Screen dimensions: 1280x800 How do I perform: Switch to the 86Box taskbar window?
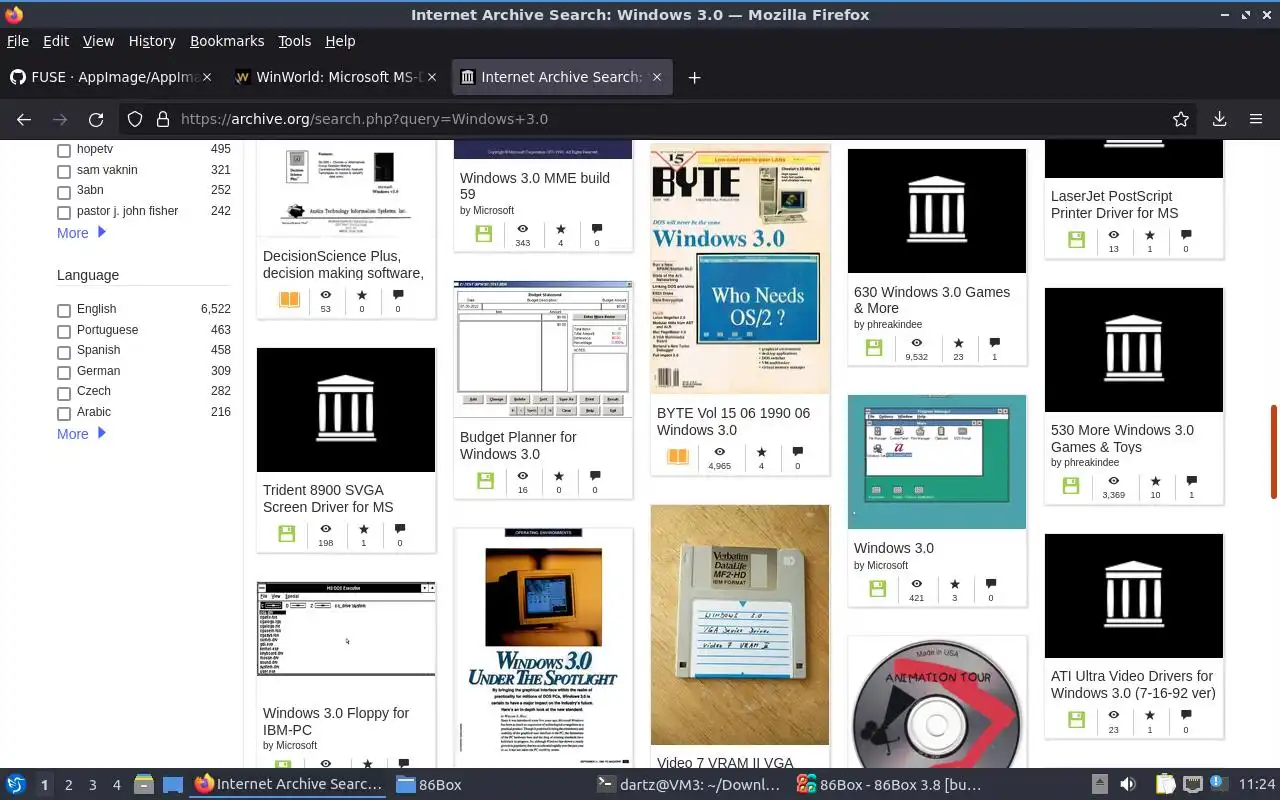tap(429, 785)
